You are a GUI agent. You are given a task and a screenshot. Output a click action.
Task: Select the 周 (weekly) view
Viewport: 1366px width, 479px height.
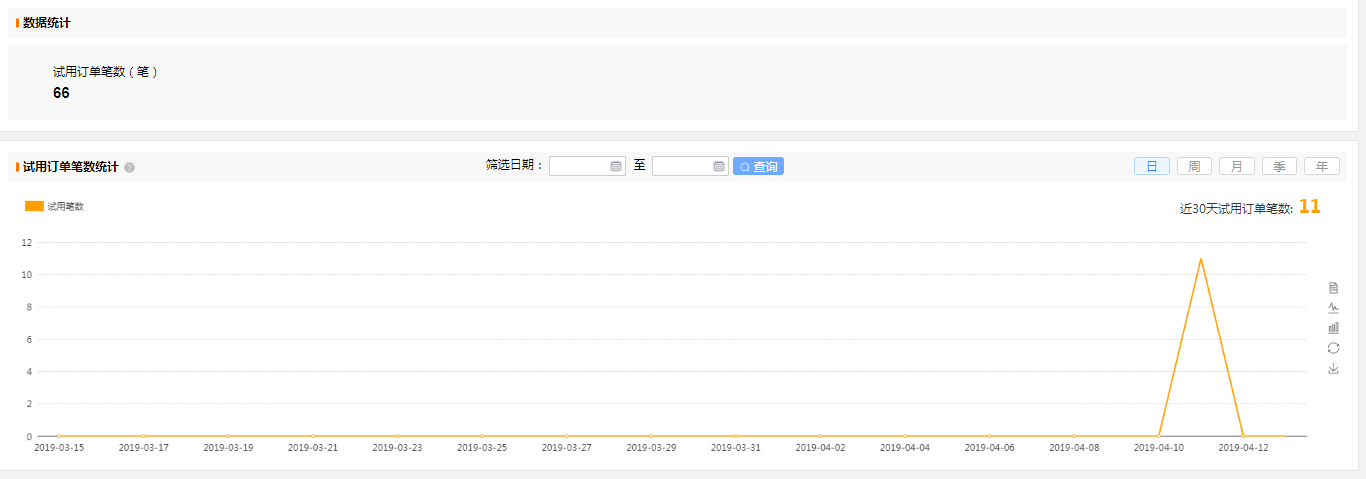(x=1194, y=167)
